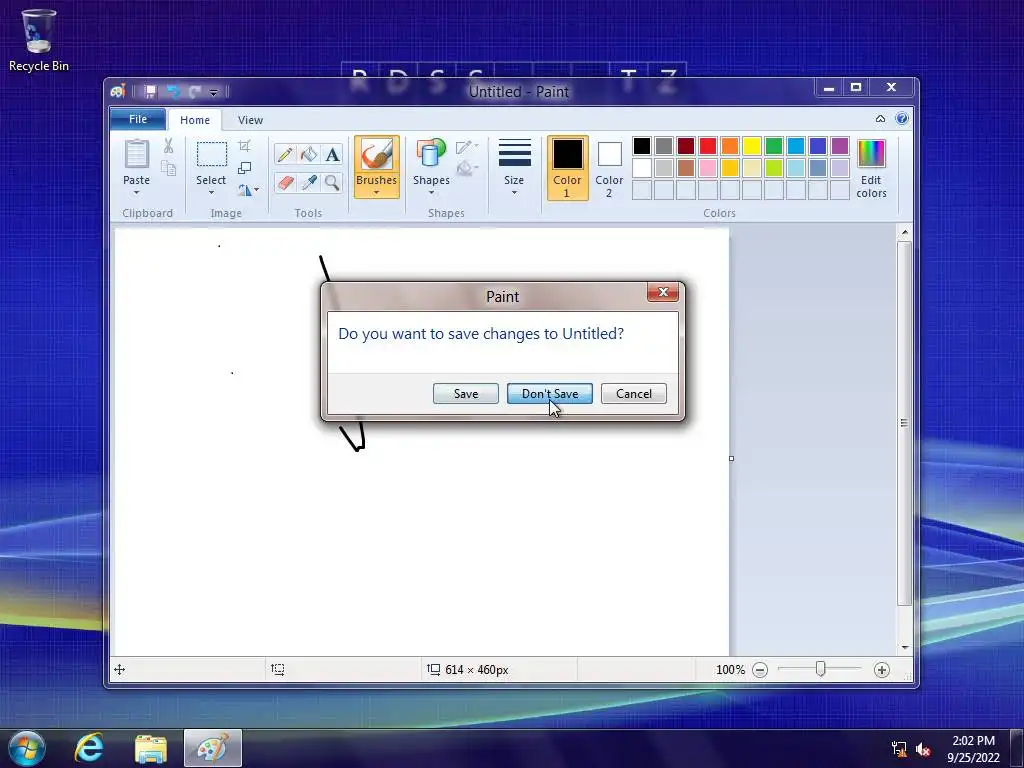Click the clock showing 2:02 PM
The height and width of the screenshot is (768, 1024).
click(x=973, y=741)
